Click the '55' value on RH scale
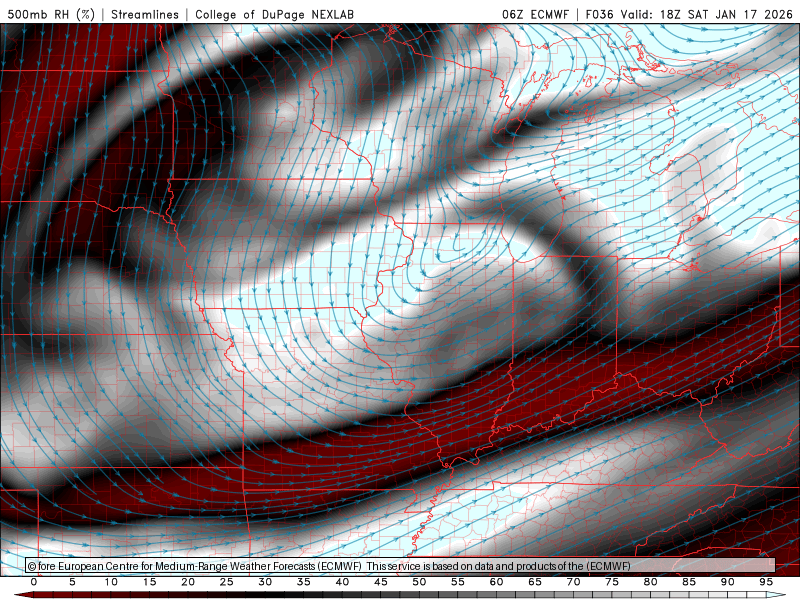Viewport: 800px width, 600px height. 458,582
